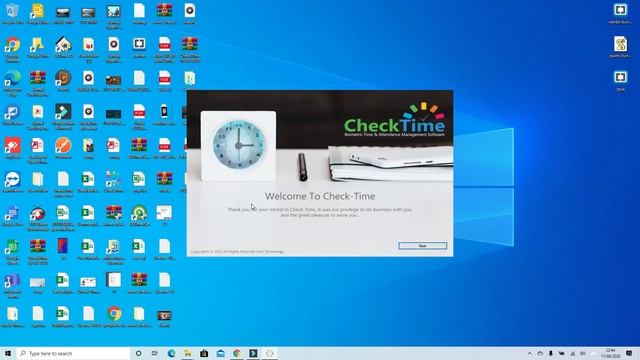
Task: Switch to the Check-Time installer taskbar icon
Action: point(269,353)
